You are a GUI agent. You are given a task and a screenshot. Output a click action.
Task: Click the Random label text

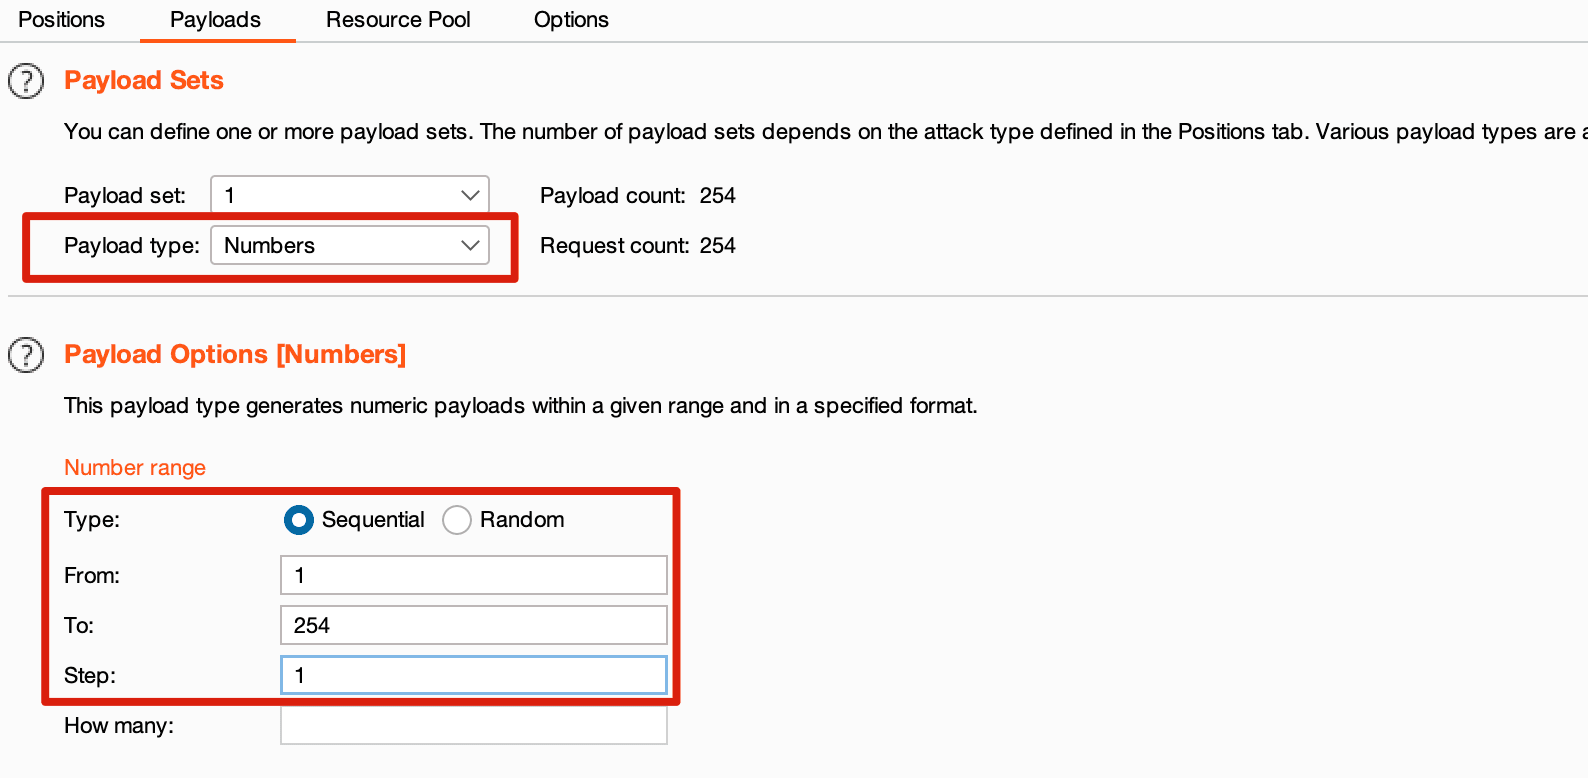[x=522, y=520]
